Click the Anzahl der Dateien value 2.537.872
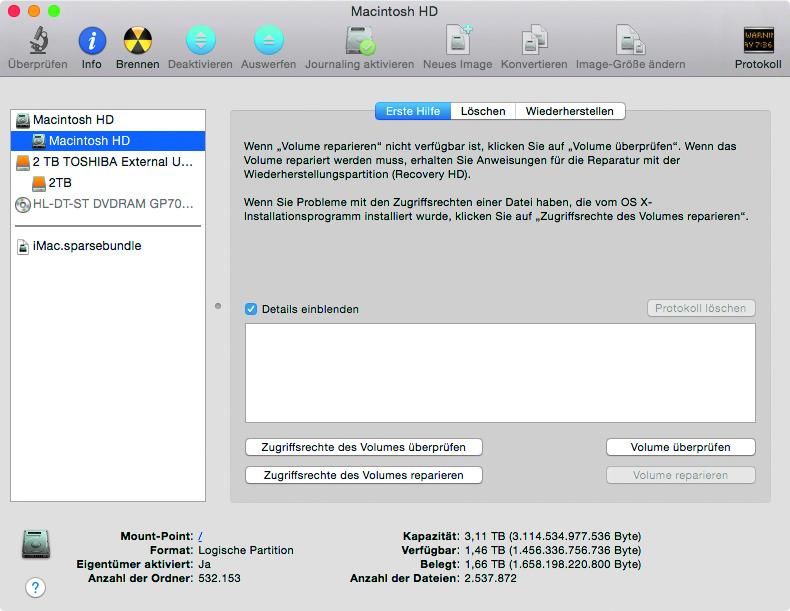Screen dimensions: 790x611 coord(490,579)
